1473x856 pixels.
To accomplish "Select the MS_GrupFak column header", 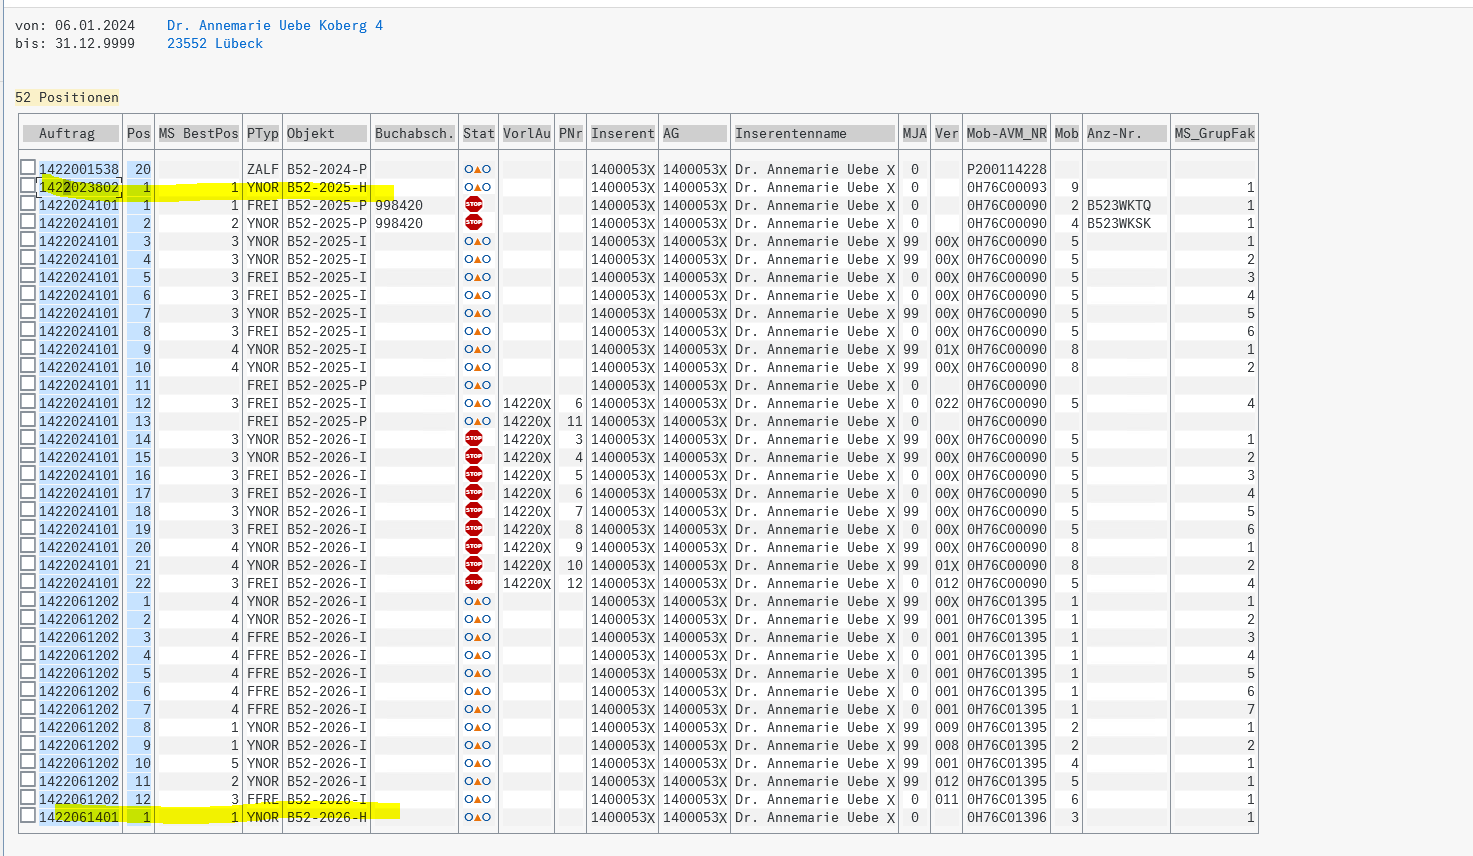I will (1214, 133).
